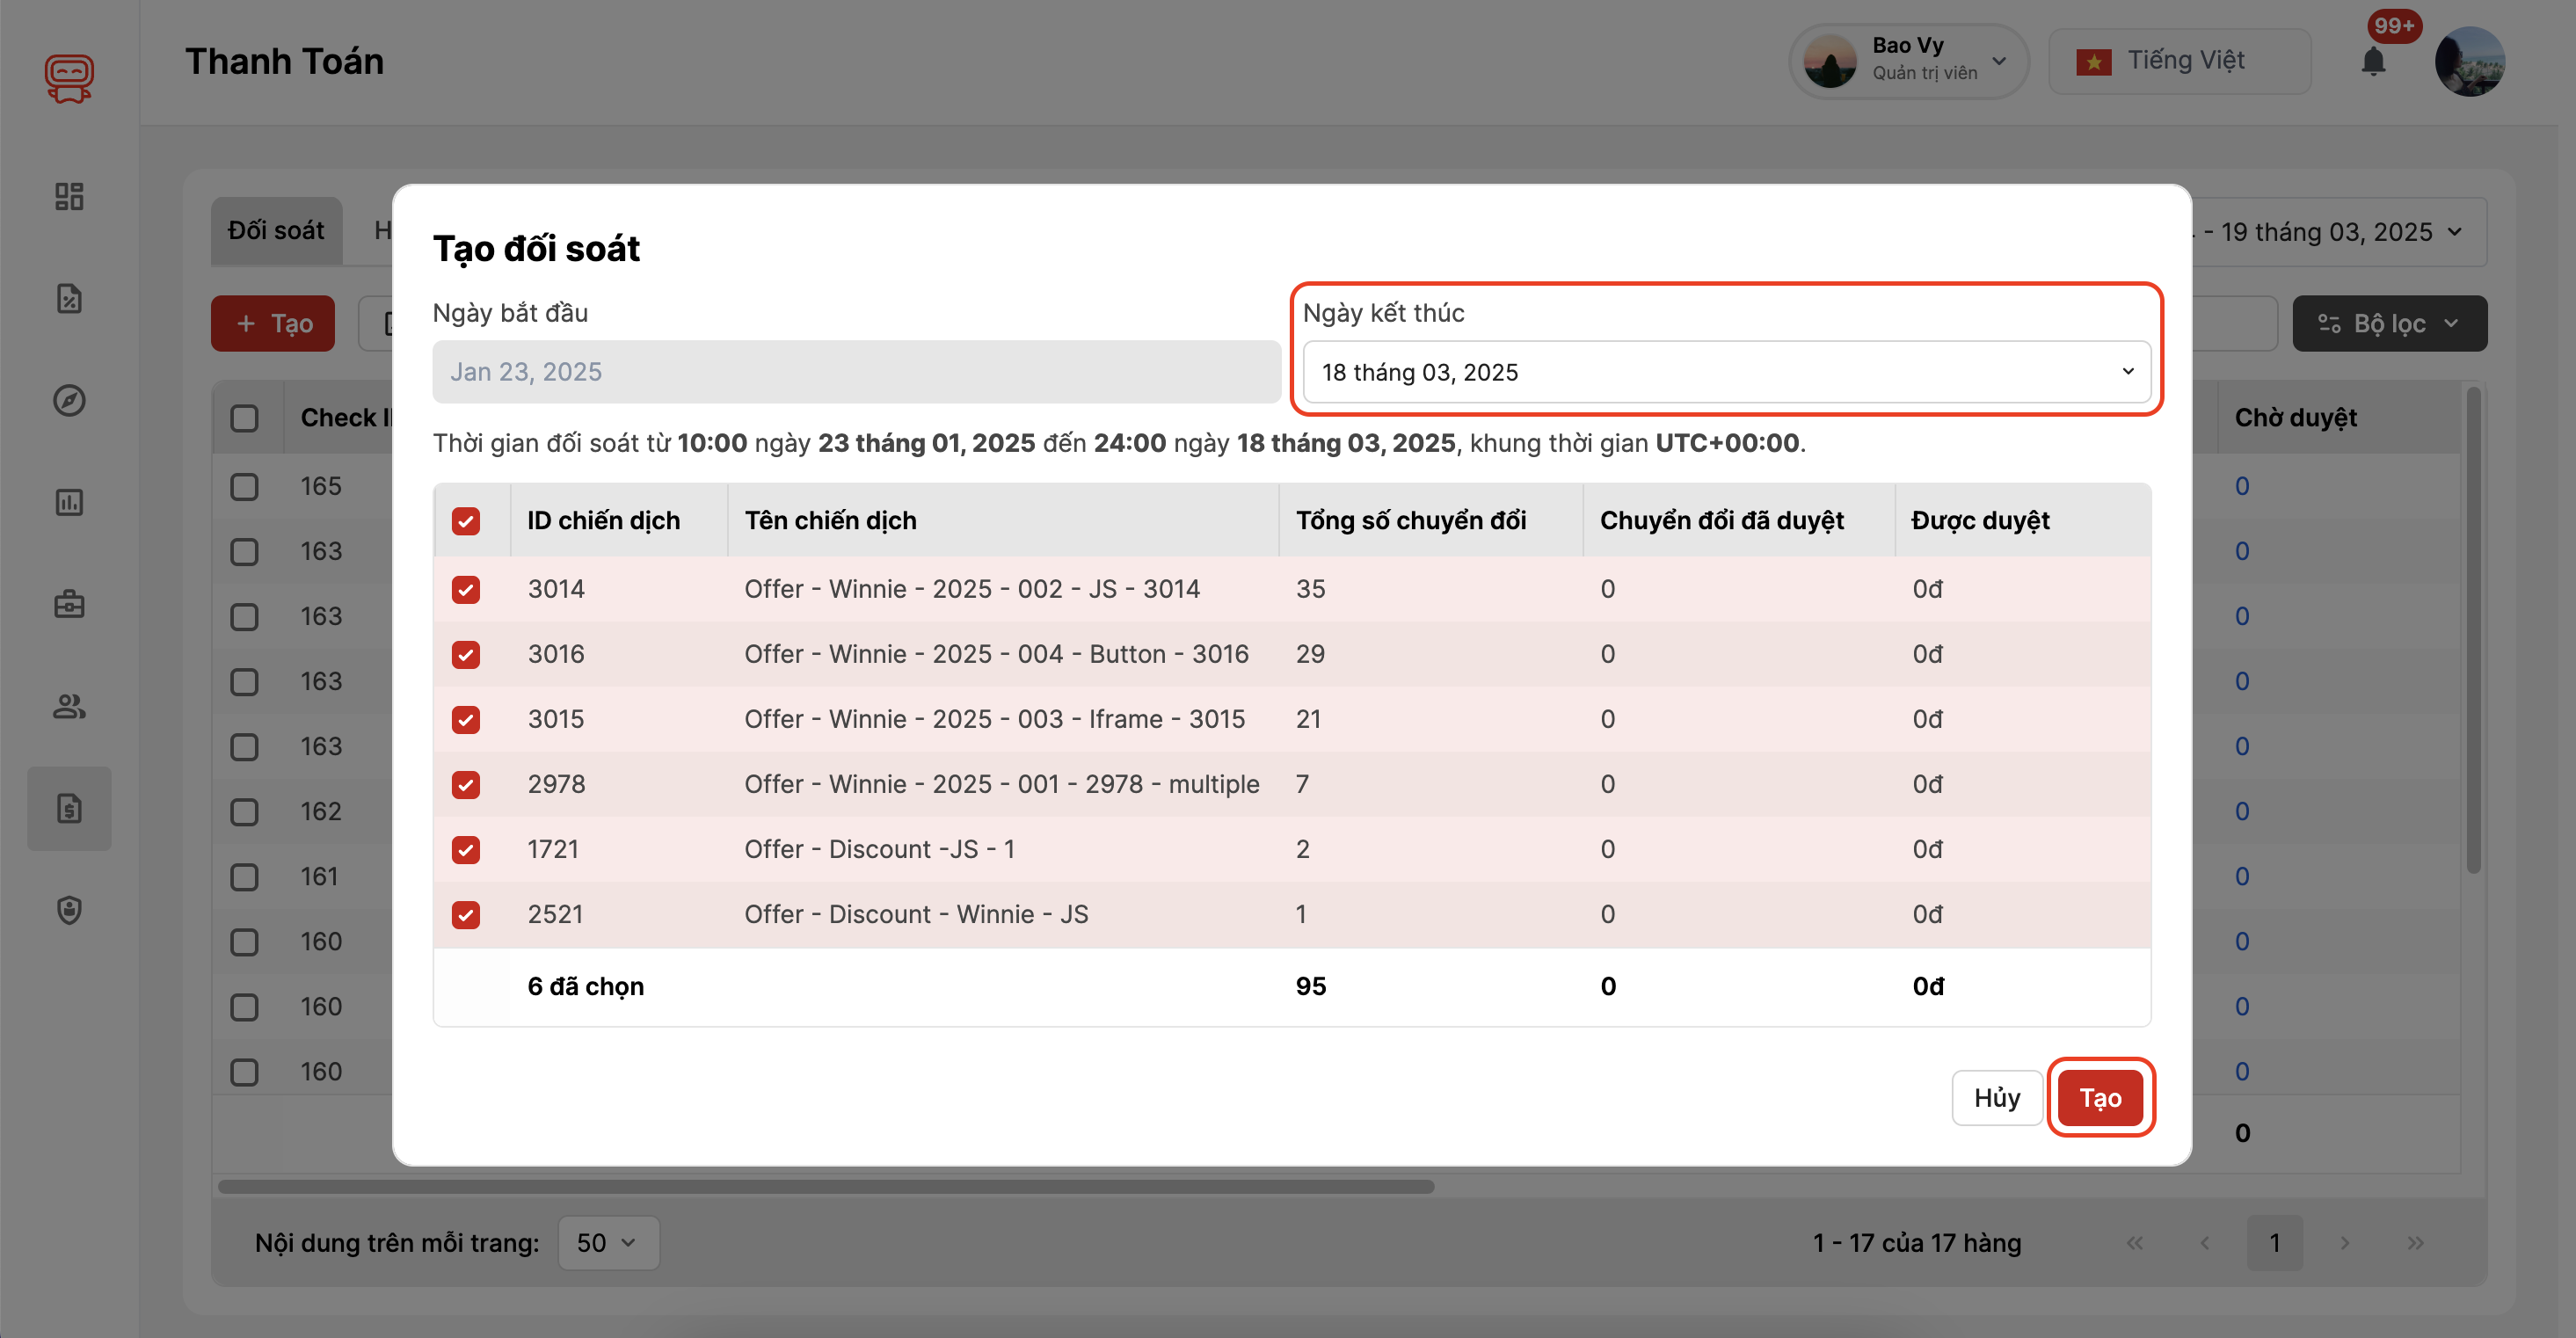The height and width of the screenshot is (1338, 2576).
Task: Open the users icon in sidebar
Action: 69,706
